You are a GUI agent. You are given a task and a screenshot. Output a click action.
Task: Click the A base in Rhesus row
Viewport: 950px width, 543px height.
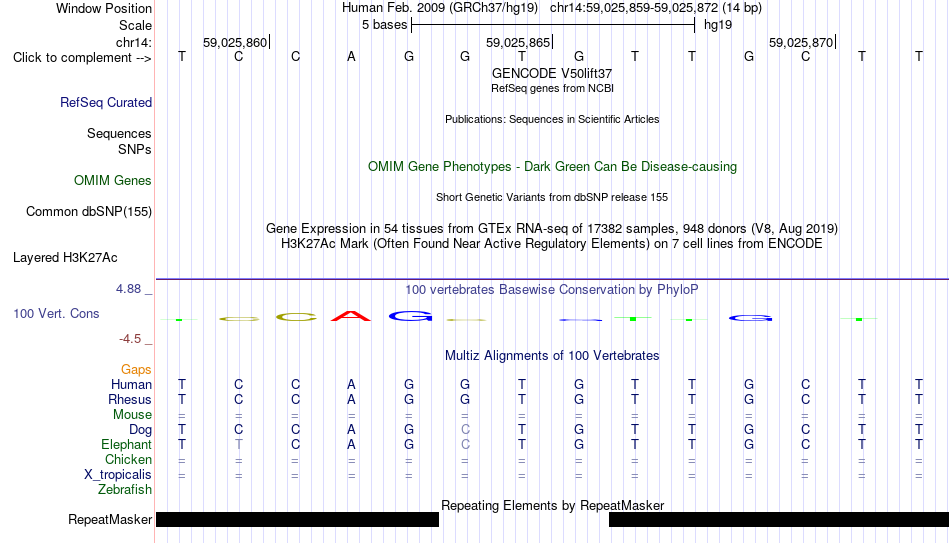tap(351, 400)
